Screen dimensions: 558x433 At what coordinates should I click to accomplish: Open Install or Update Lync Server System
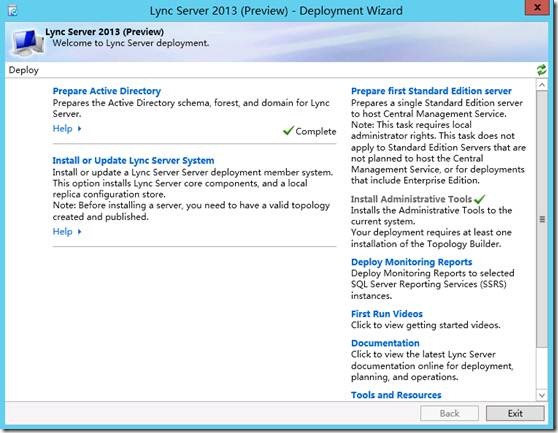tap(133, 160)
